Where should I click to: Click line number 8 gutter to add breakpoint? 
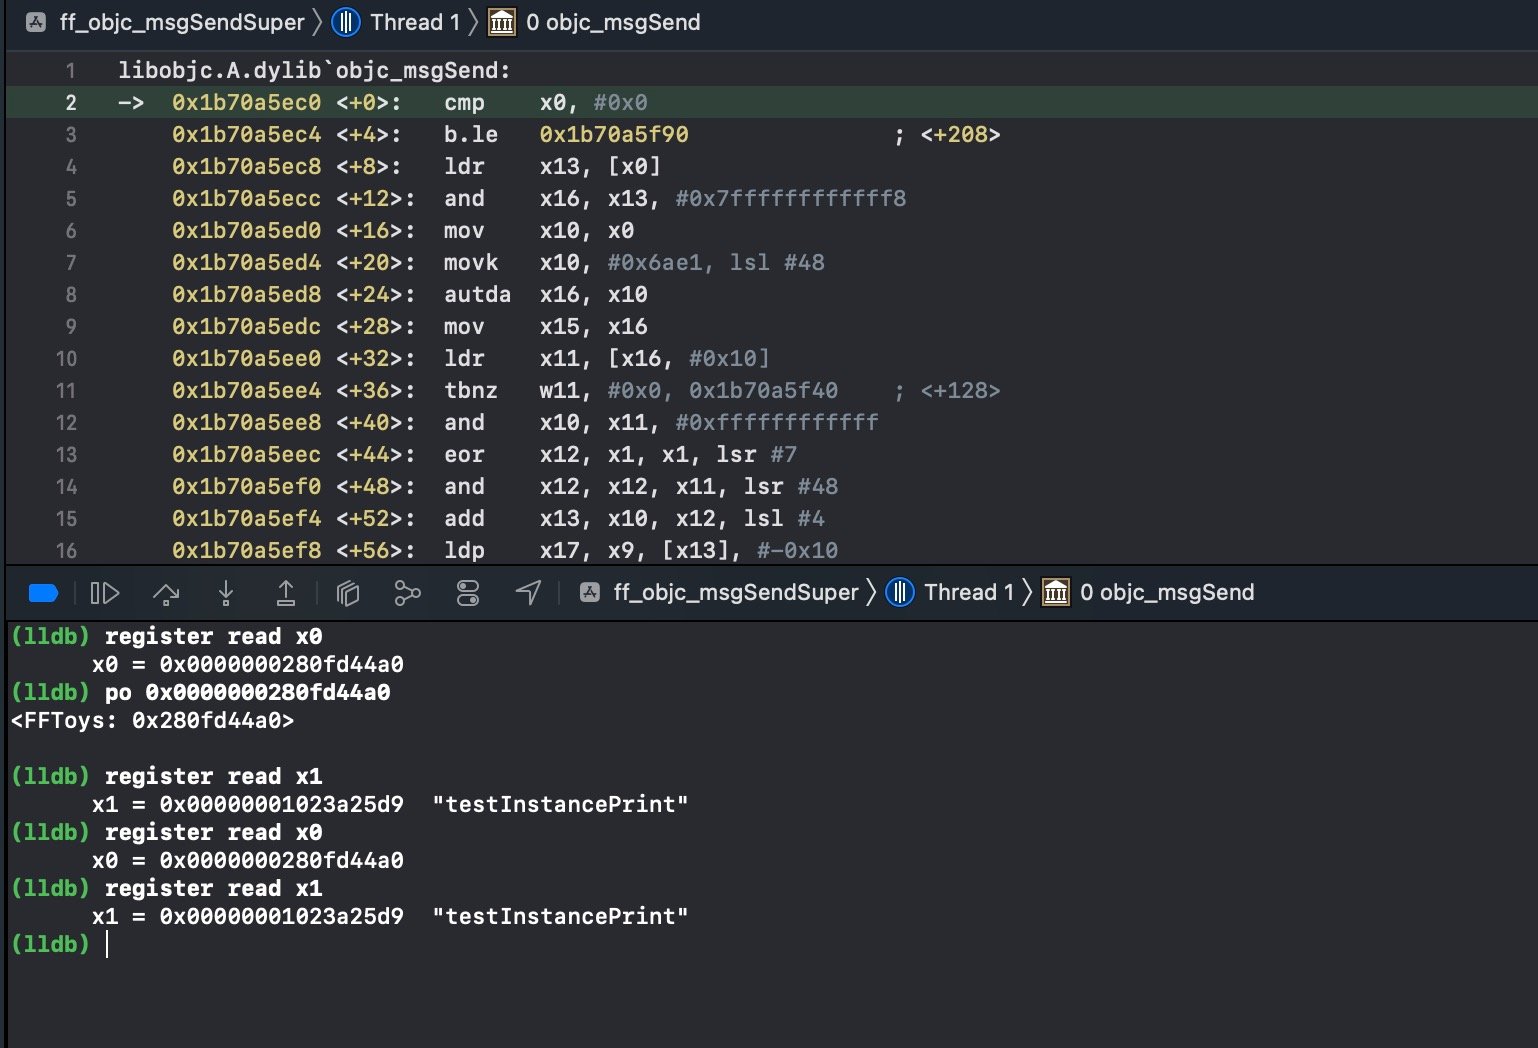click(x=71, y=294)
